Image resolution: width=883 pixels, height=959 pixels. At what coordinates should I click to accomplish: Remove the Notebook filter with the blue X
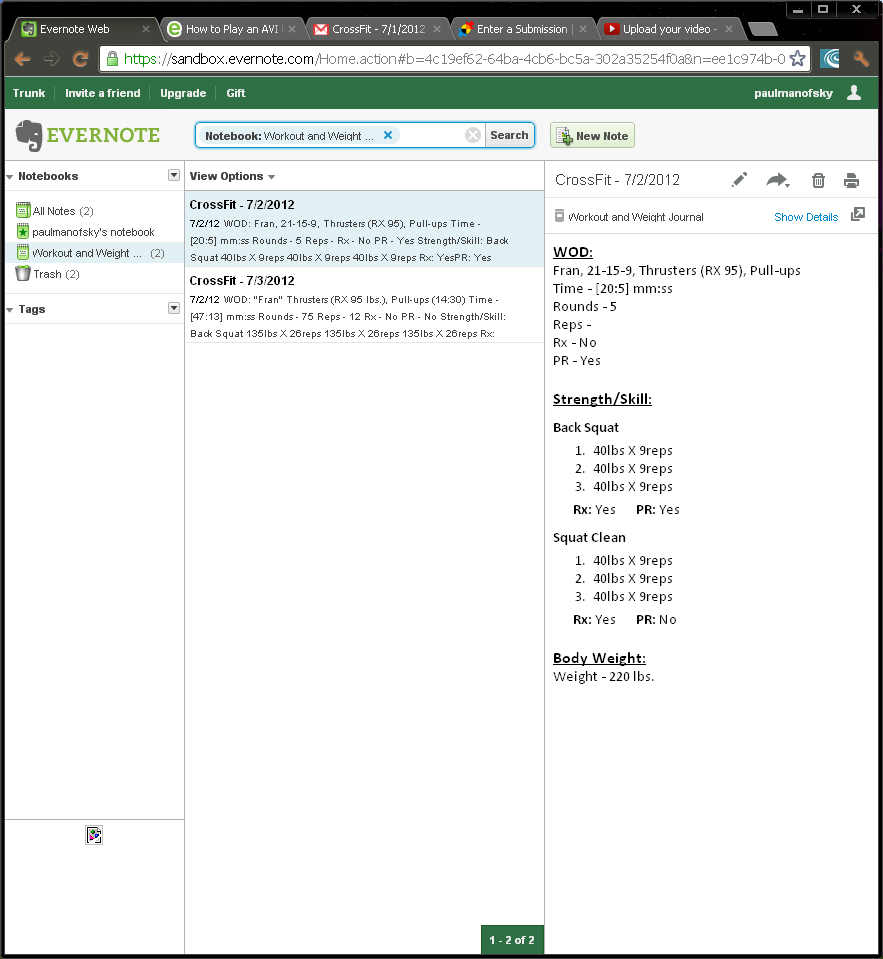388,135
